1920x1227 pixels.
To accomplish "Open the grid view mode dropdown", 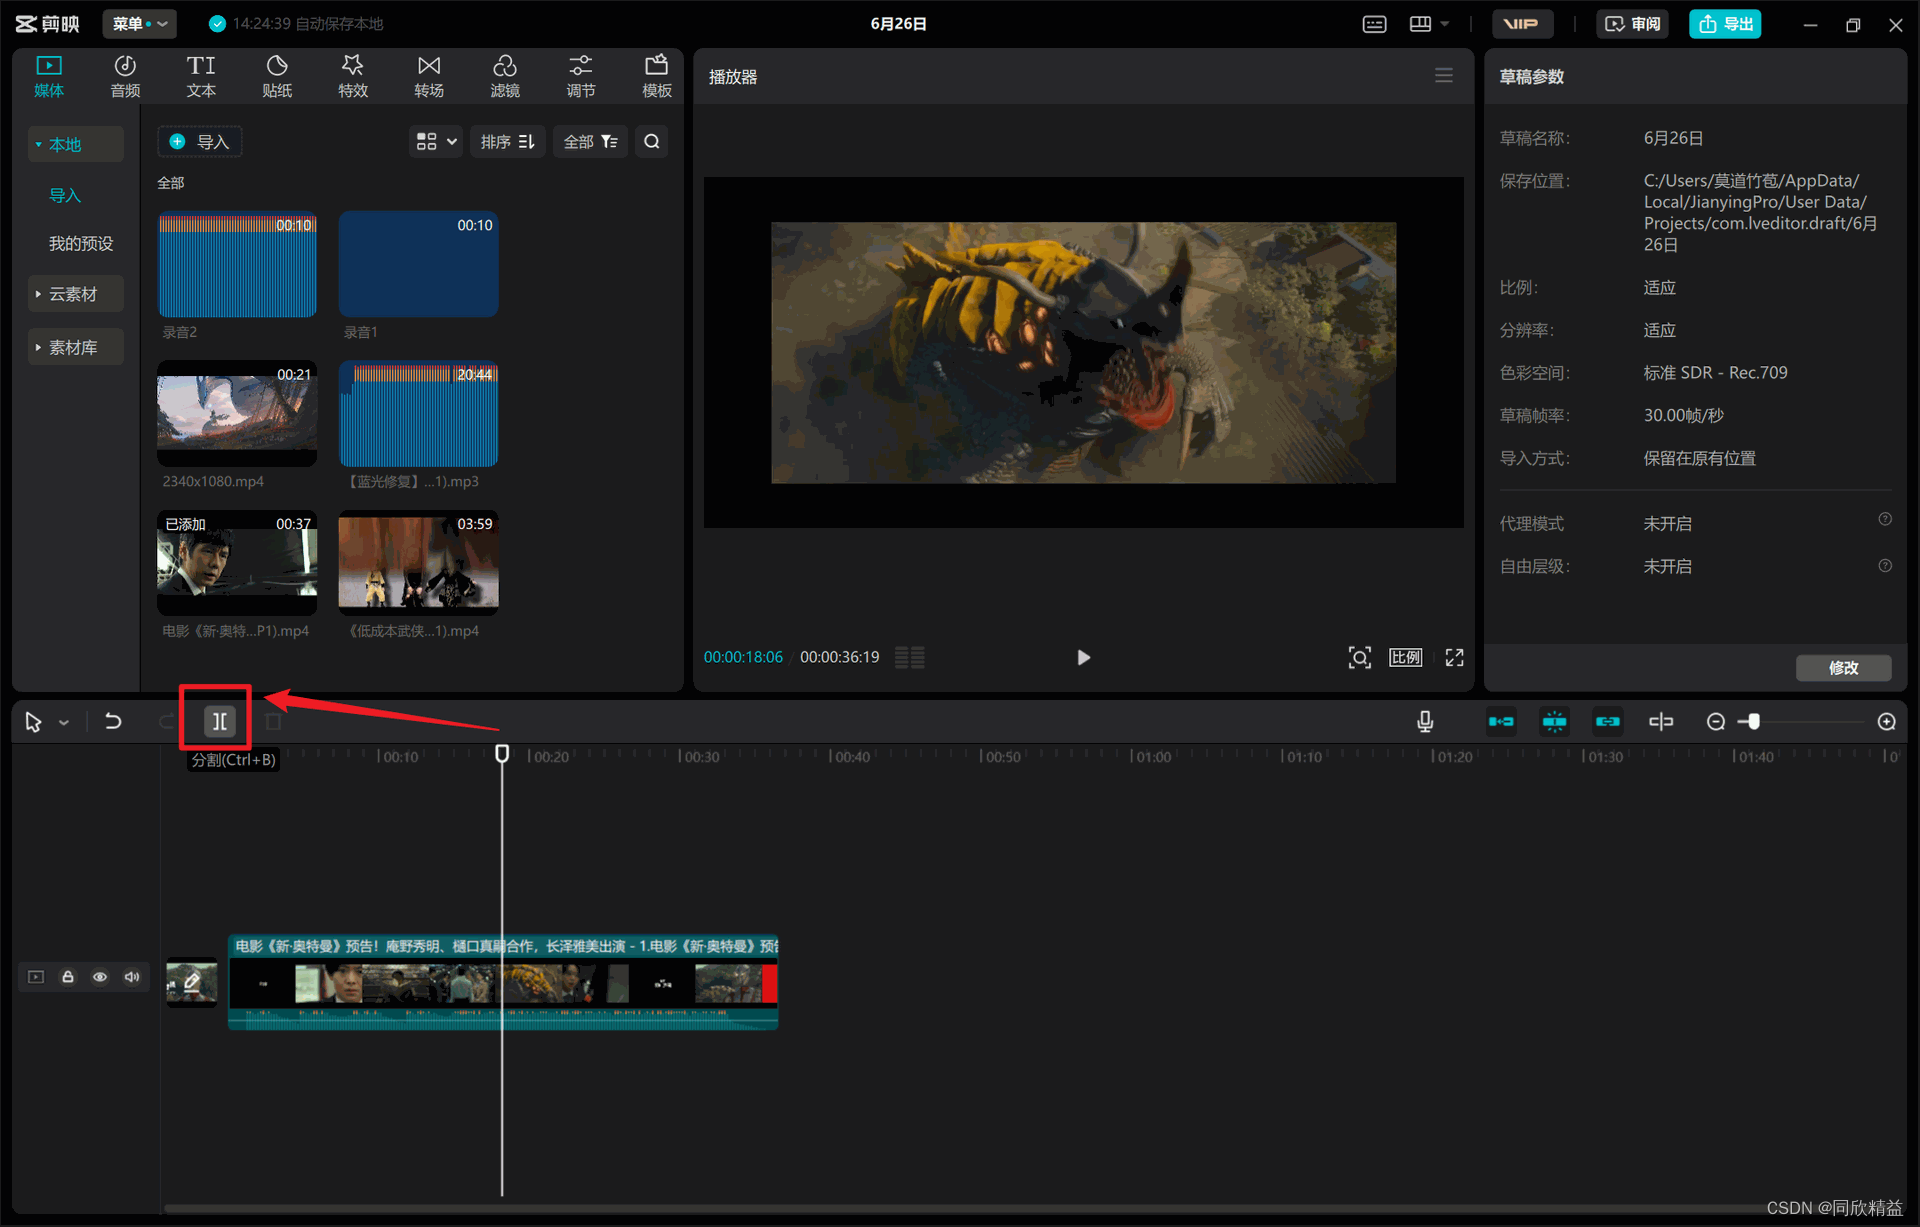I will click(x=436, y=142).
